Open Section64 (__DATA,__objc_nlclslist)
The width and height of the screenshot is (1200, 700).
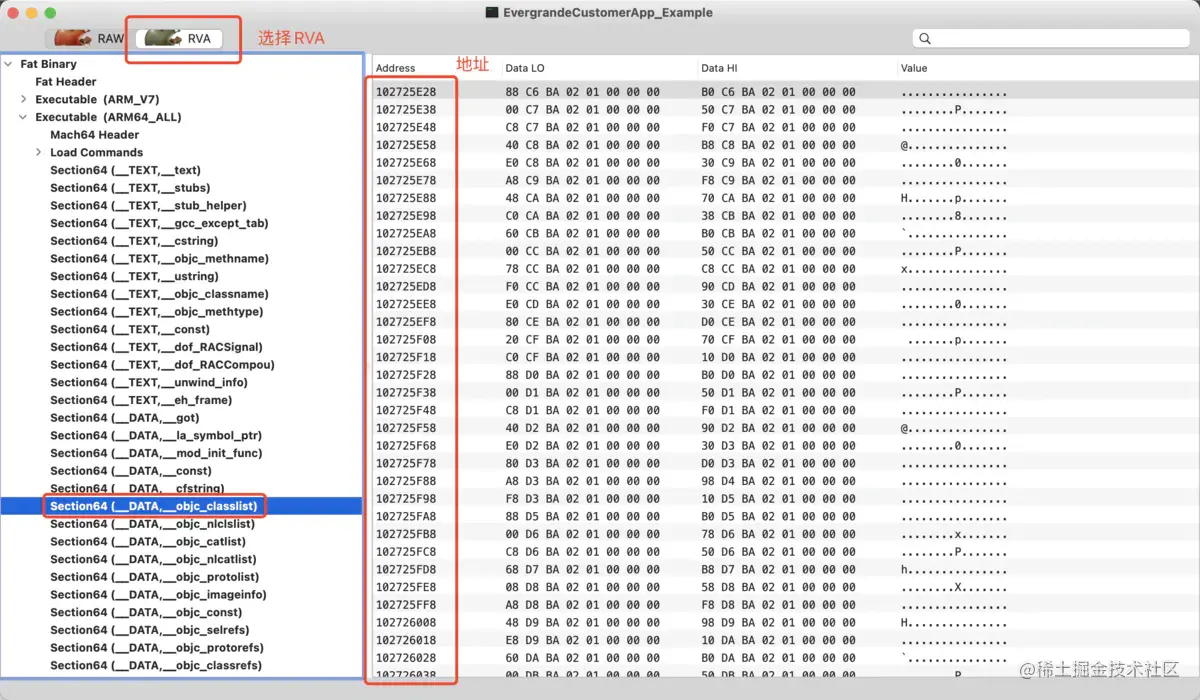(x=154, y=524)
